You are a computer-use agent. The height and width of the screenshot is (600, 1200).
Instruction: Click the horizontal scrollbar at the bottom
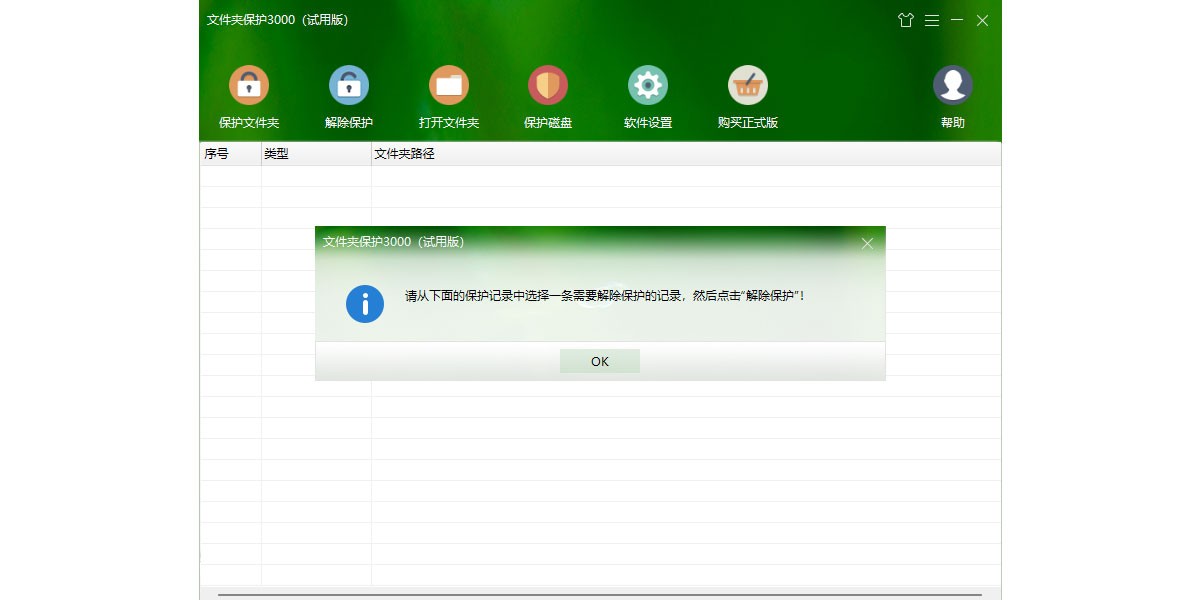600,594
